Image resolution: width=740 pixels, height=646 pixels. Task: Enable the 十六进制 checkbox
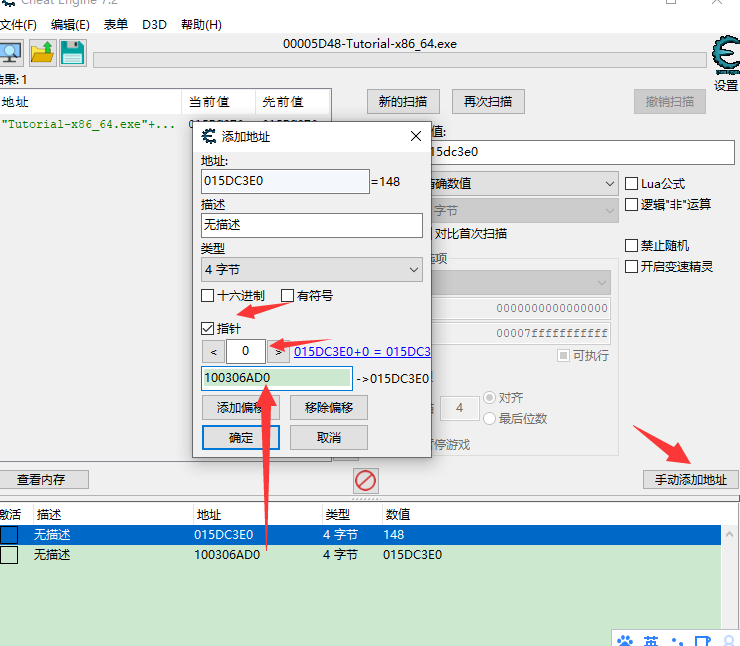click(207, 296)
